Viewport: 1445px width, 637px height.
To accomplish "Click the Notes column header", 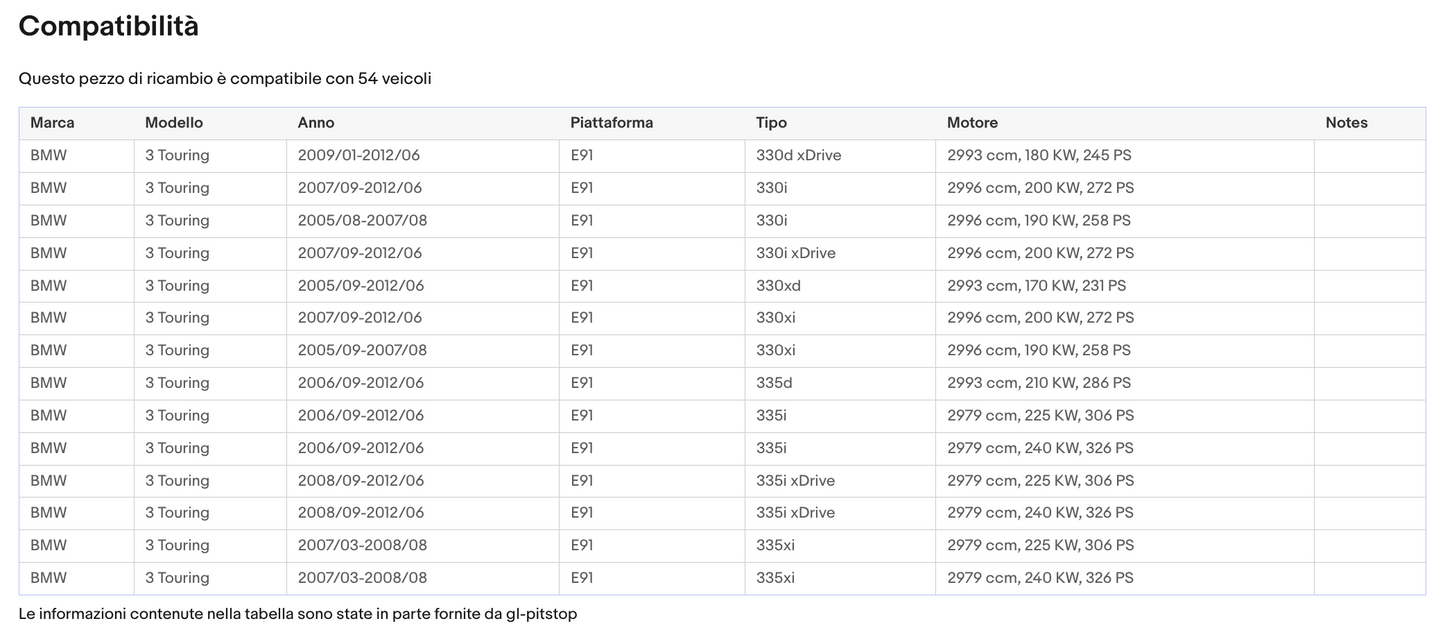I will [x=1346, y=123].
